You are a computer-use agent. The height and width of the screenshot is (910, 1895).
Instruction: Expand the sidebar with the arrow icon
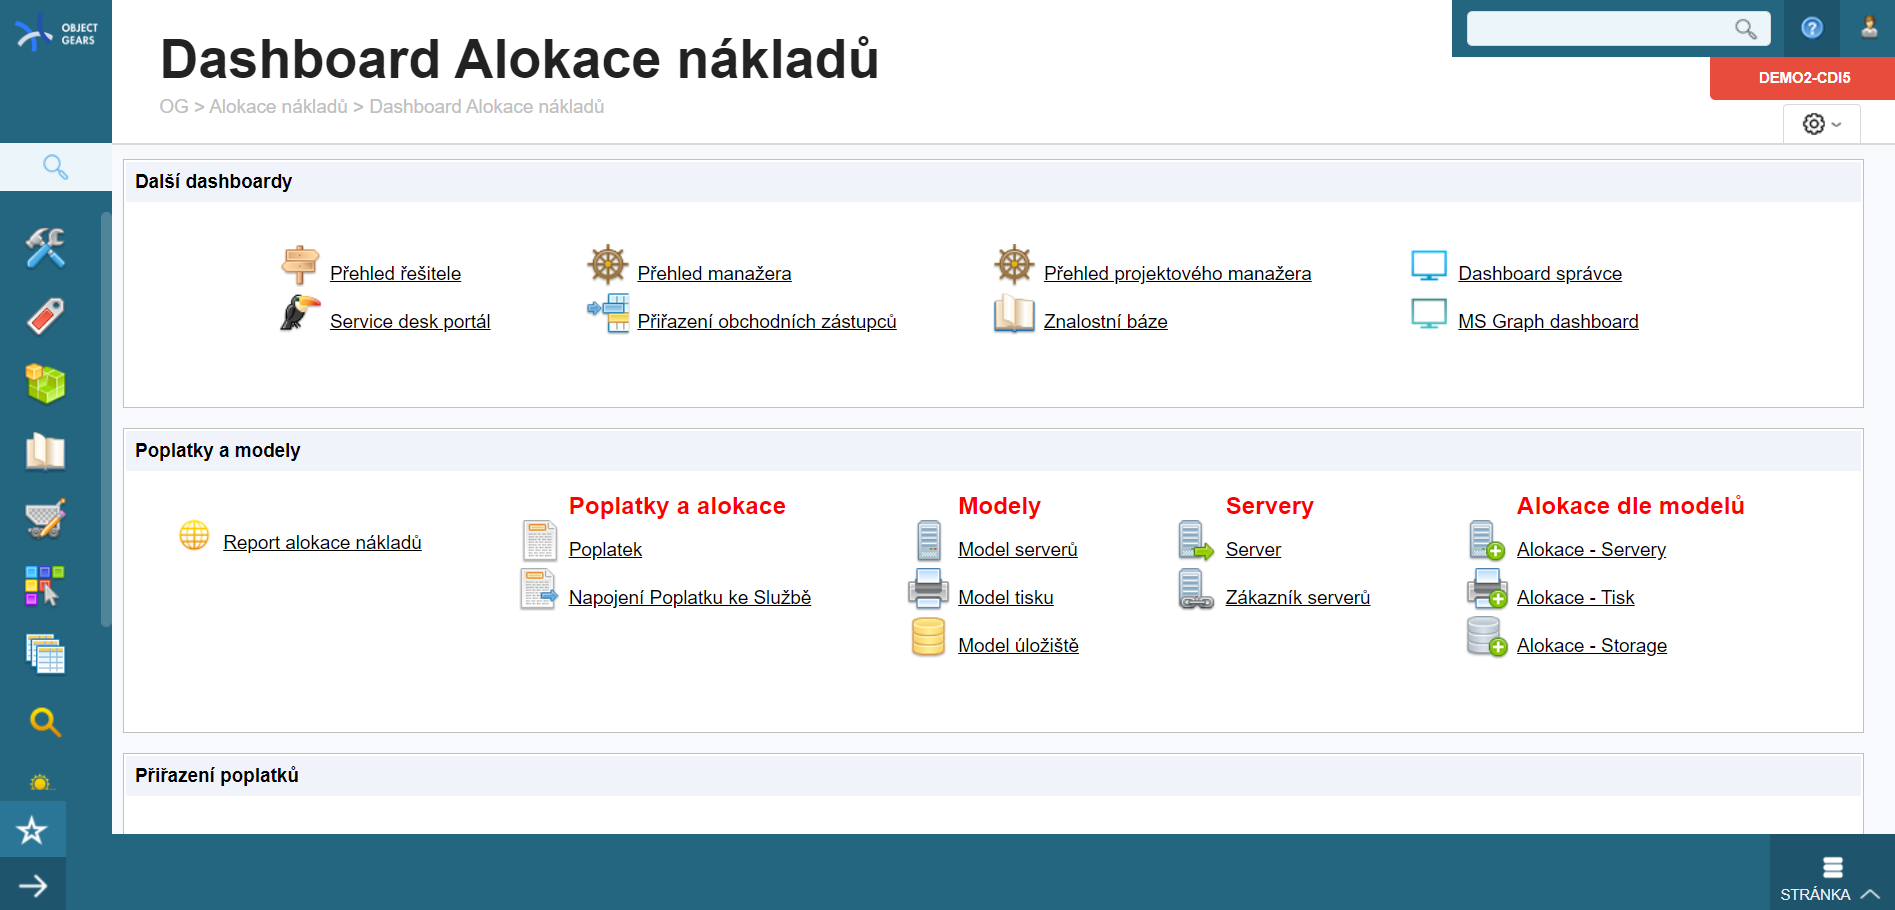(x=33, y=886)
